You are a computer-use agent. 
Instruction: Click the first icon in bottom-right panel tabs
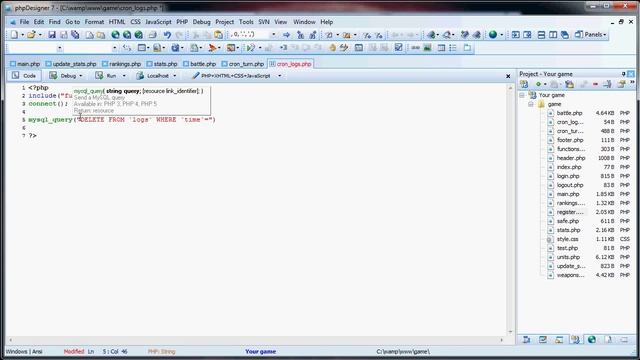click(527, 339)
